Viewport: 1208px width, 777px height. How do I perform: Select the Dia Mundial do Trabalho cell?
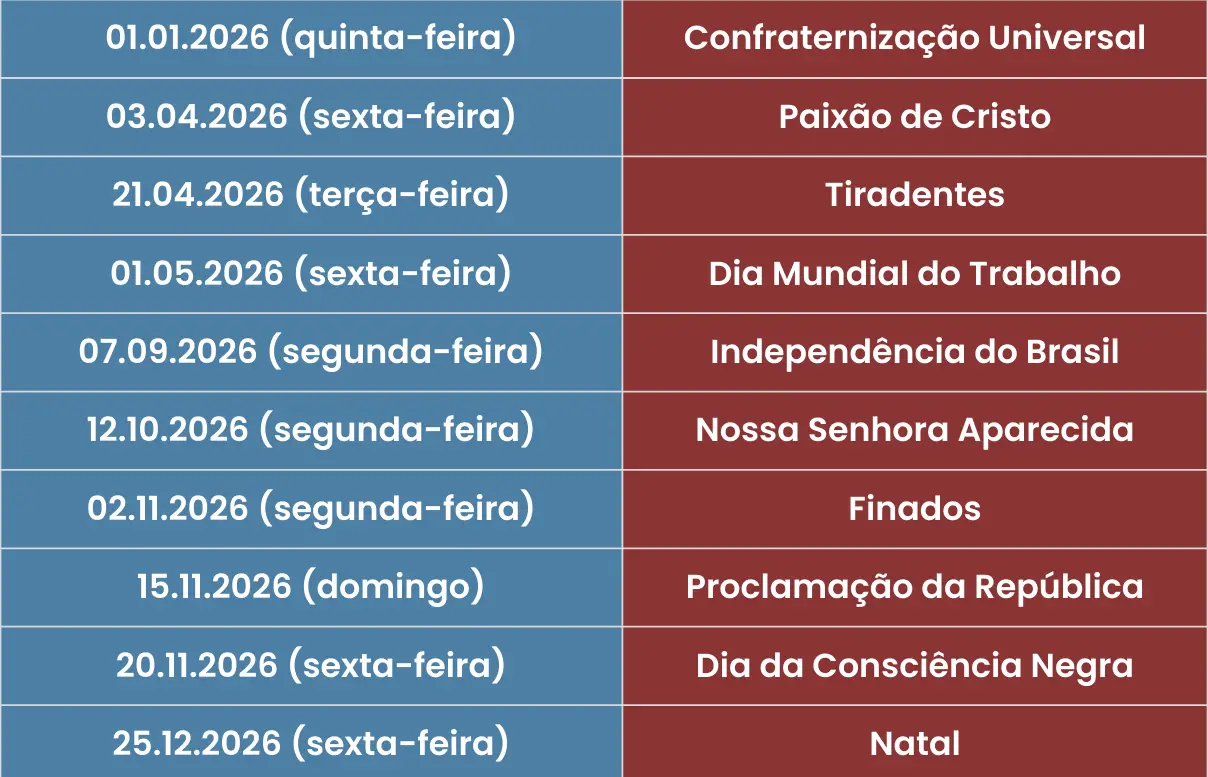click(x=914, y=273)
